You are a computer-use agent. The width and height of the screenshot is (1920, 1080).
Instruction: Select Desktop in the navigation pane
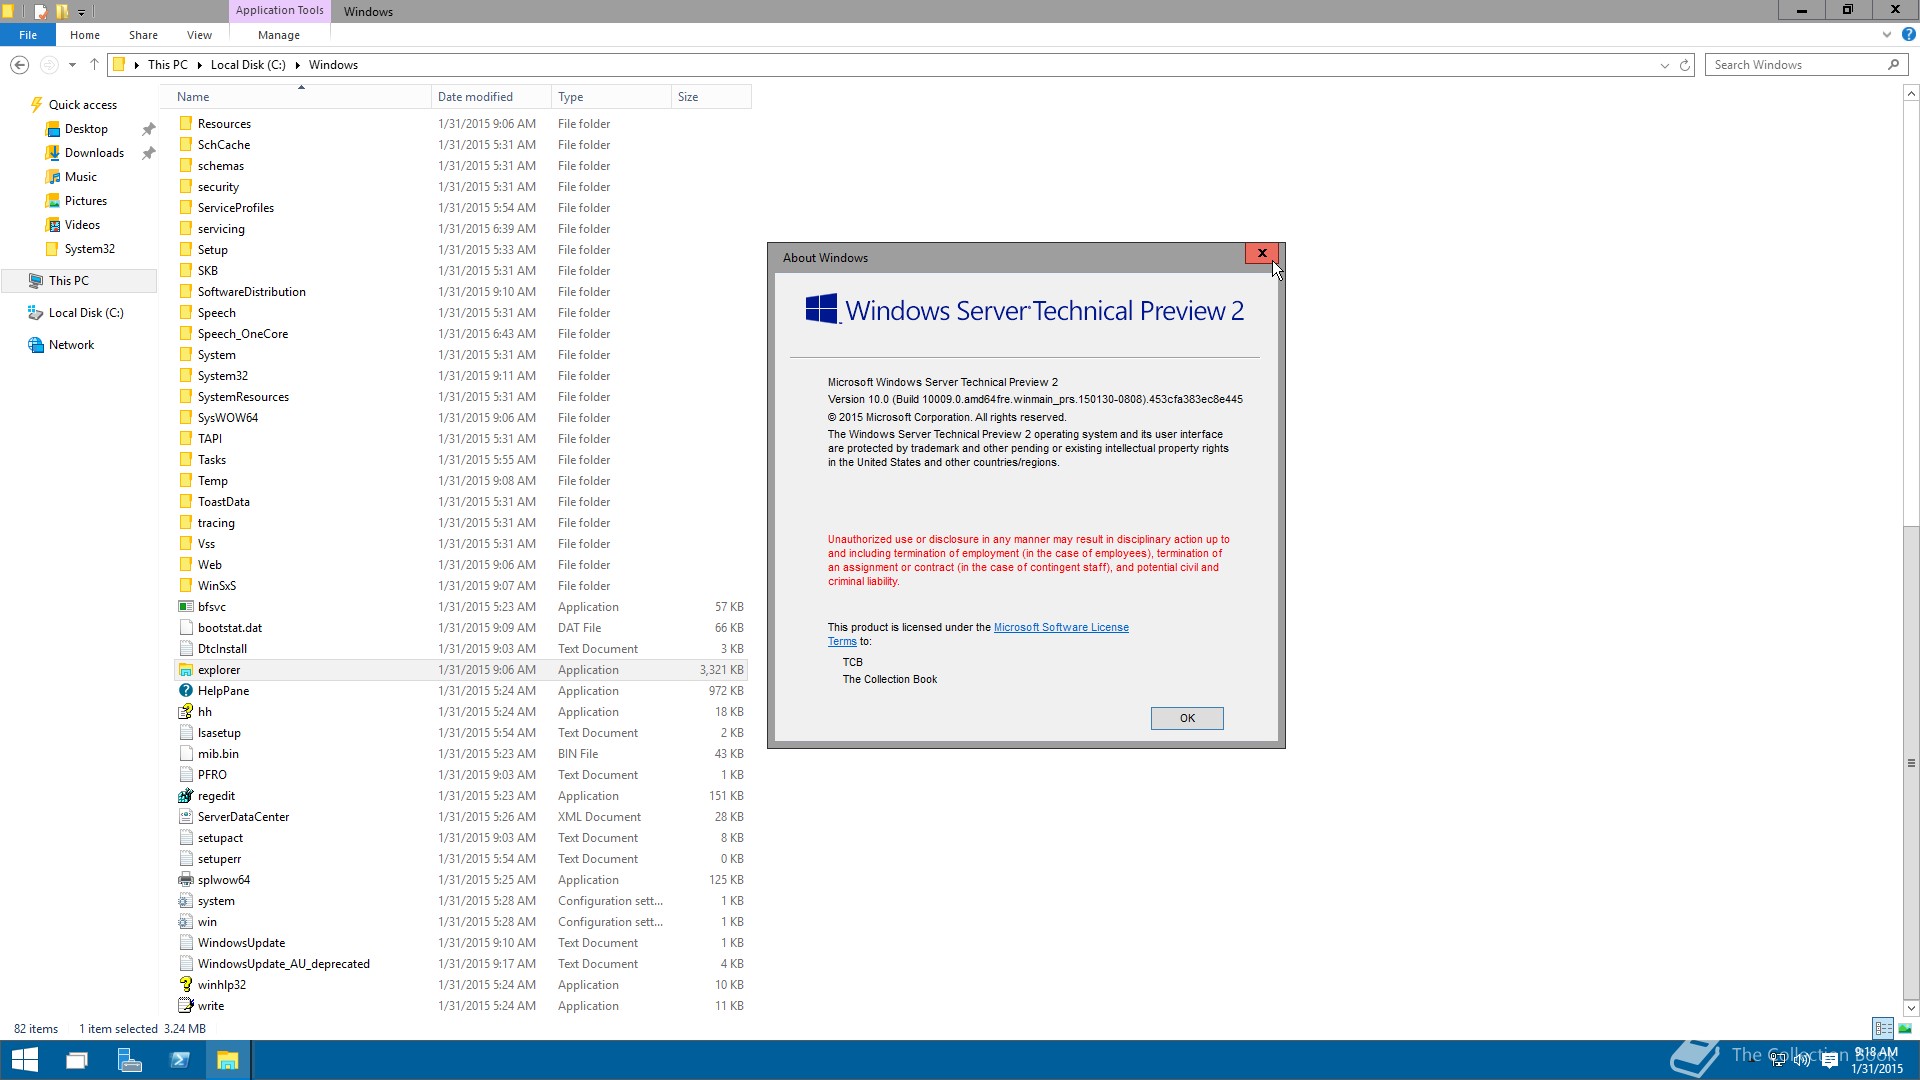86,129
